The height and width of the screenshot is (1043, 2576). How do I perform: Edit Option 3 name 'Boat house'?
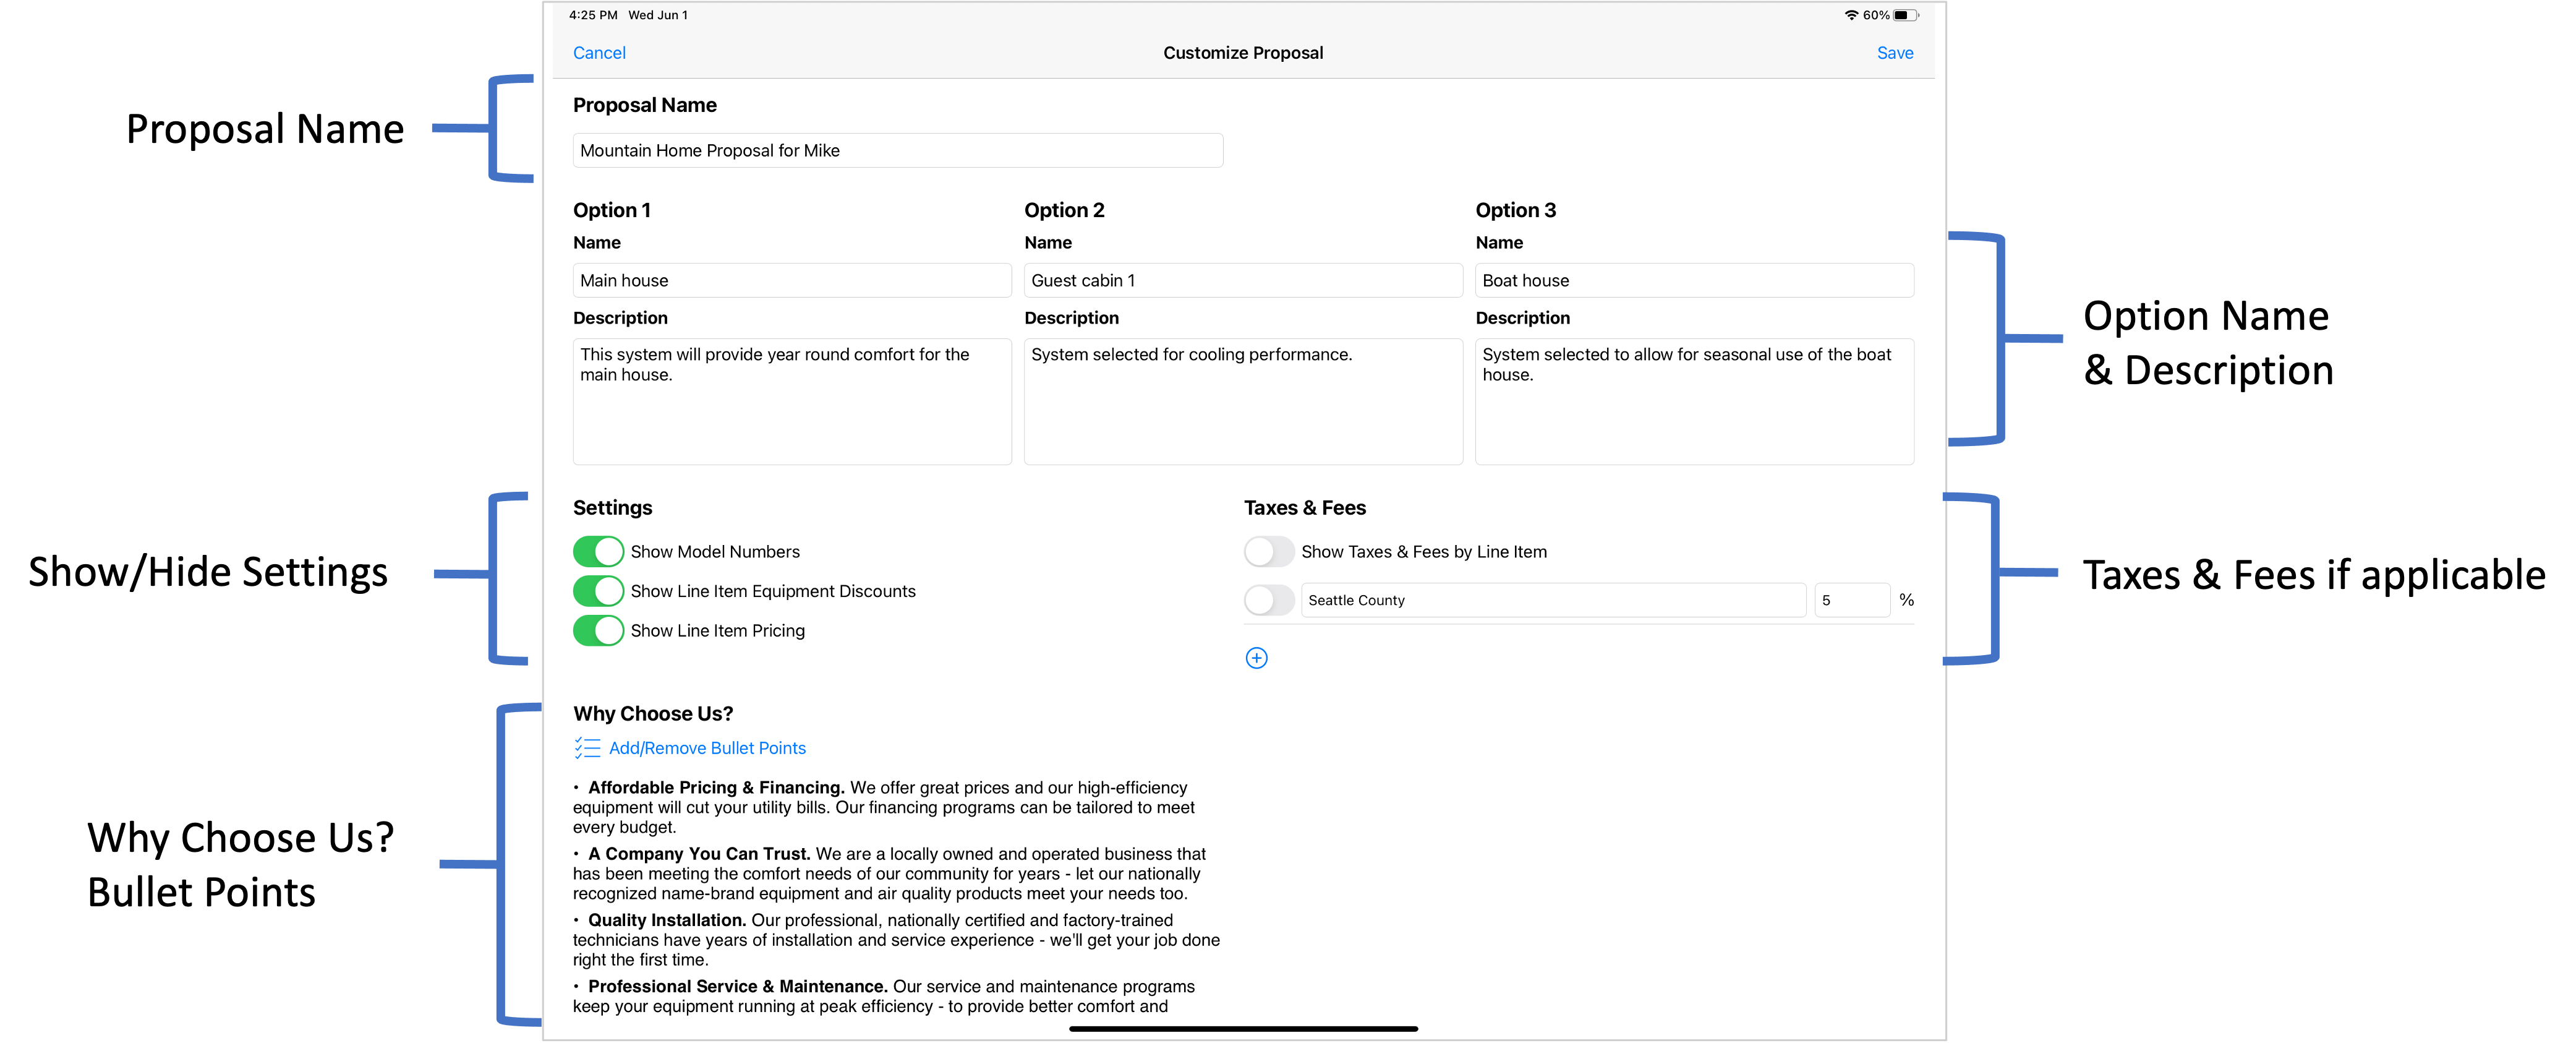coord(1694,280)
